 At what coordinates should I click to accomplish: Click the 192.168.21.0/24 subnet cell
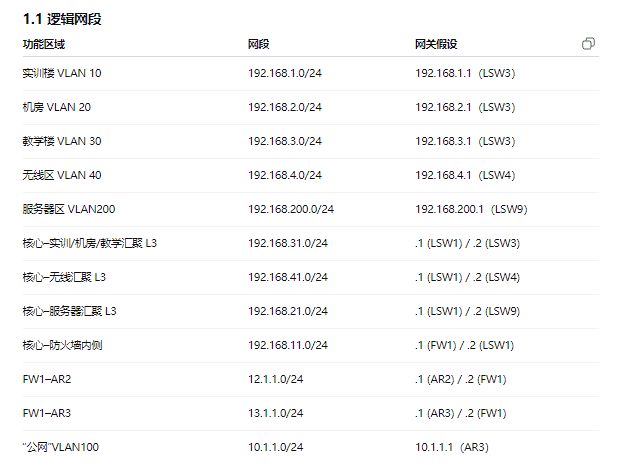point(288,311)
